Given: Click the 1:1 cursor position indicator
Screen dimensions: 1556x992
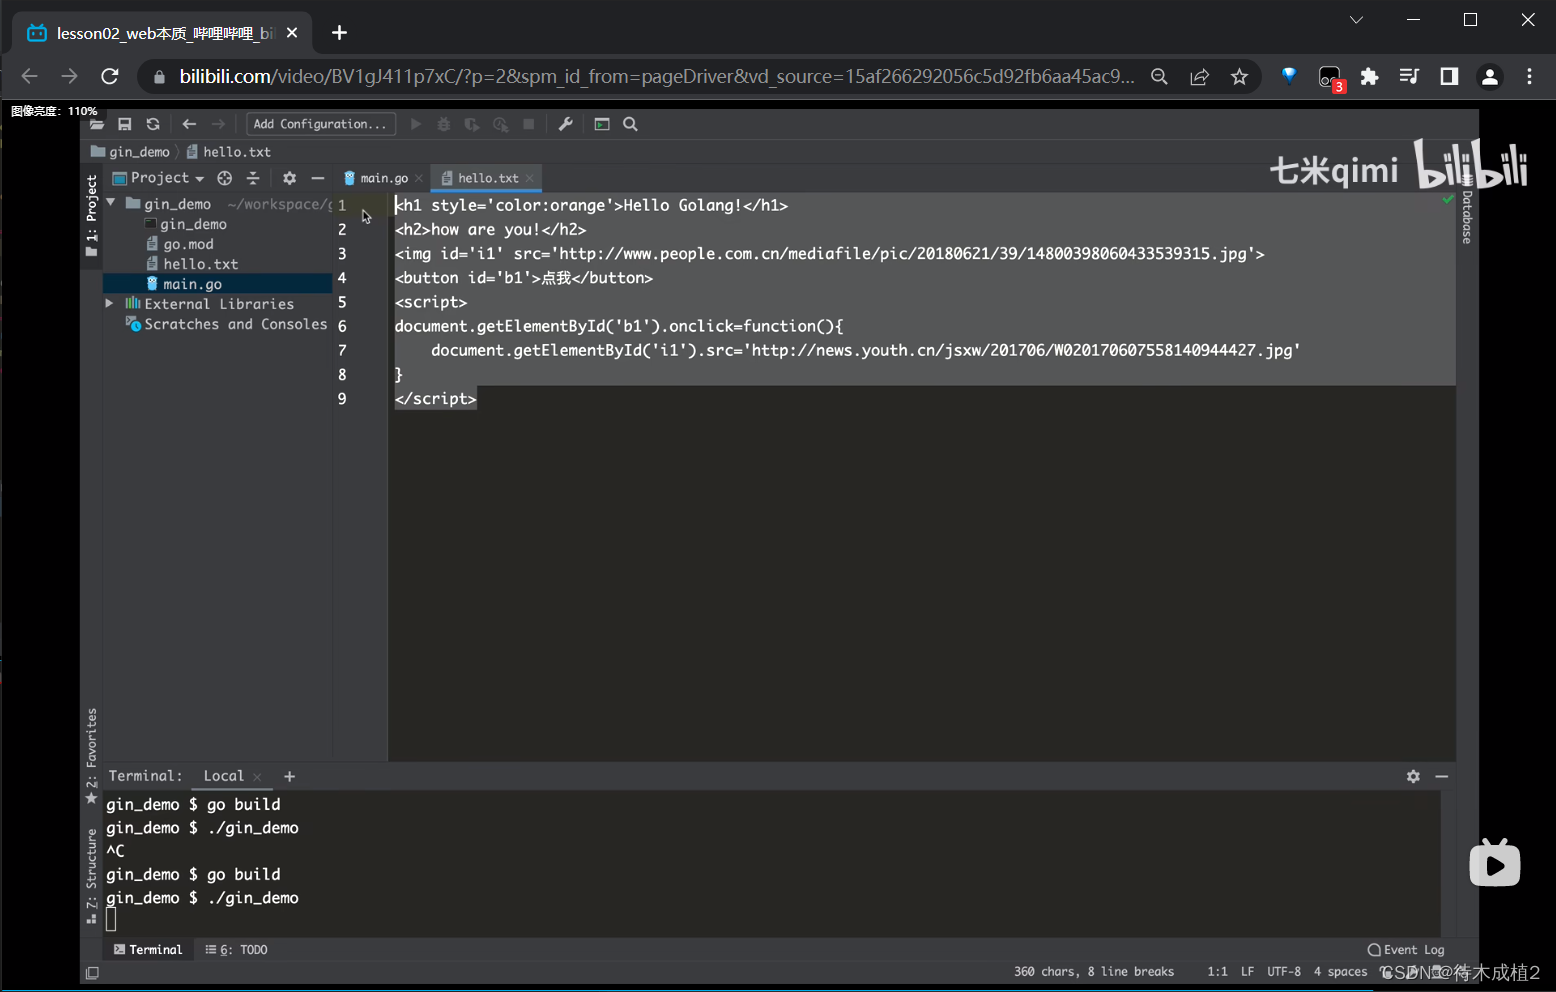Looking at the screenshot, I should pos(1217,972).
